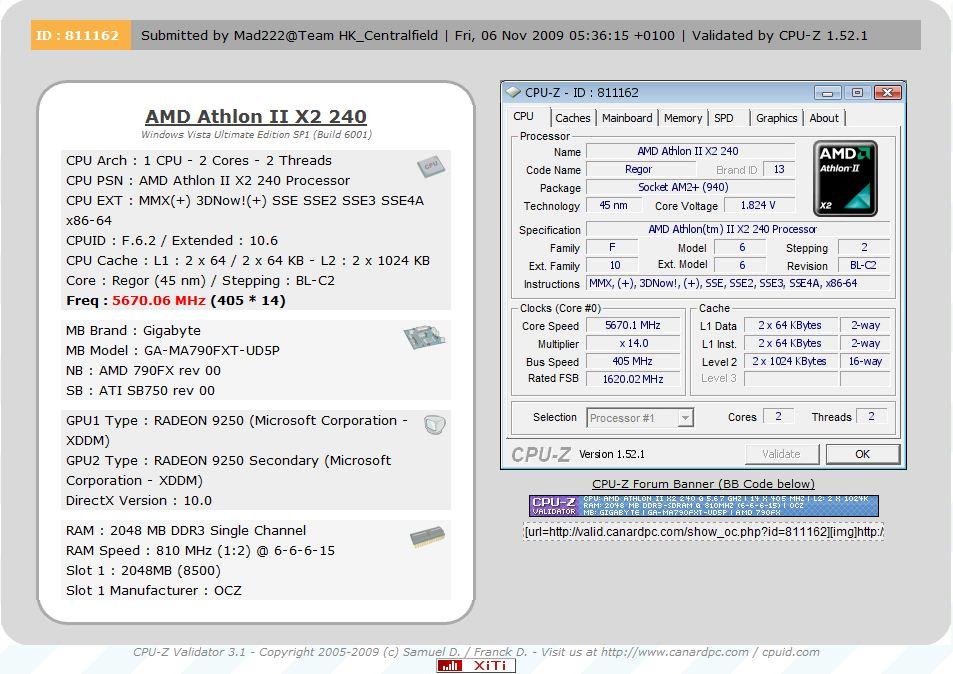The width and height of the screenshot is (953, 674).
Task: Click the Level 2 value 2 x 1024 KBytes
Action: [790, 361]
